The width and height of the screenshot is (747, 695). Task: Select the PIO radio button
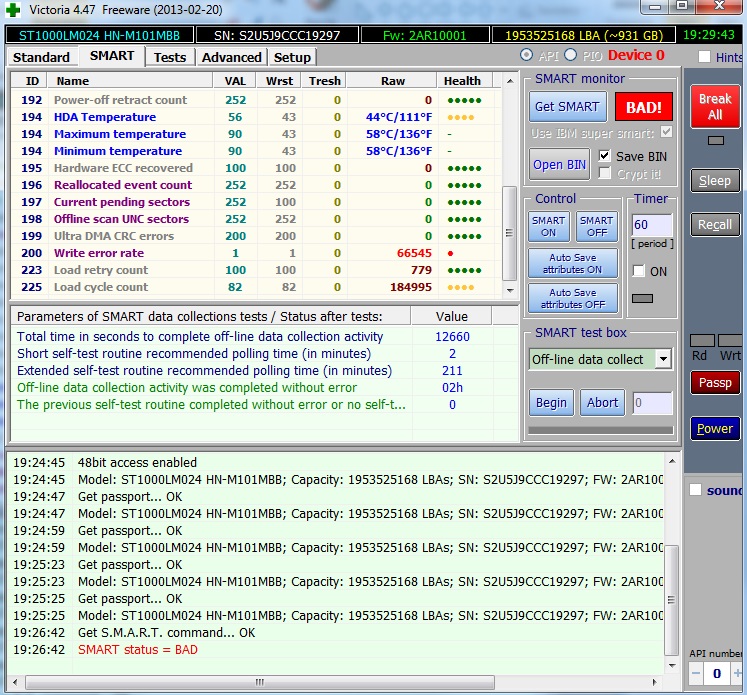pyautogui.click(x=571, y=56)
